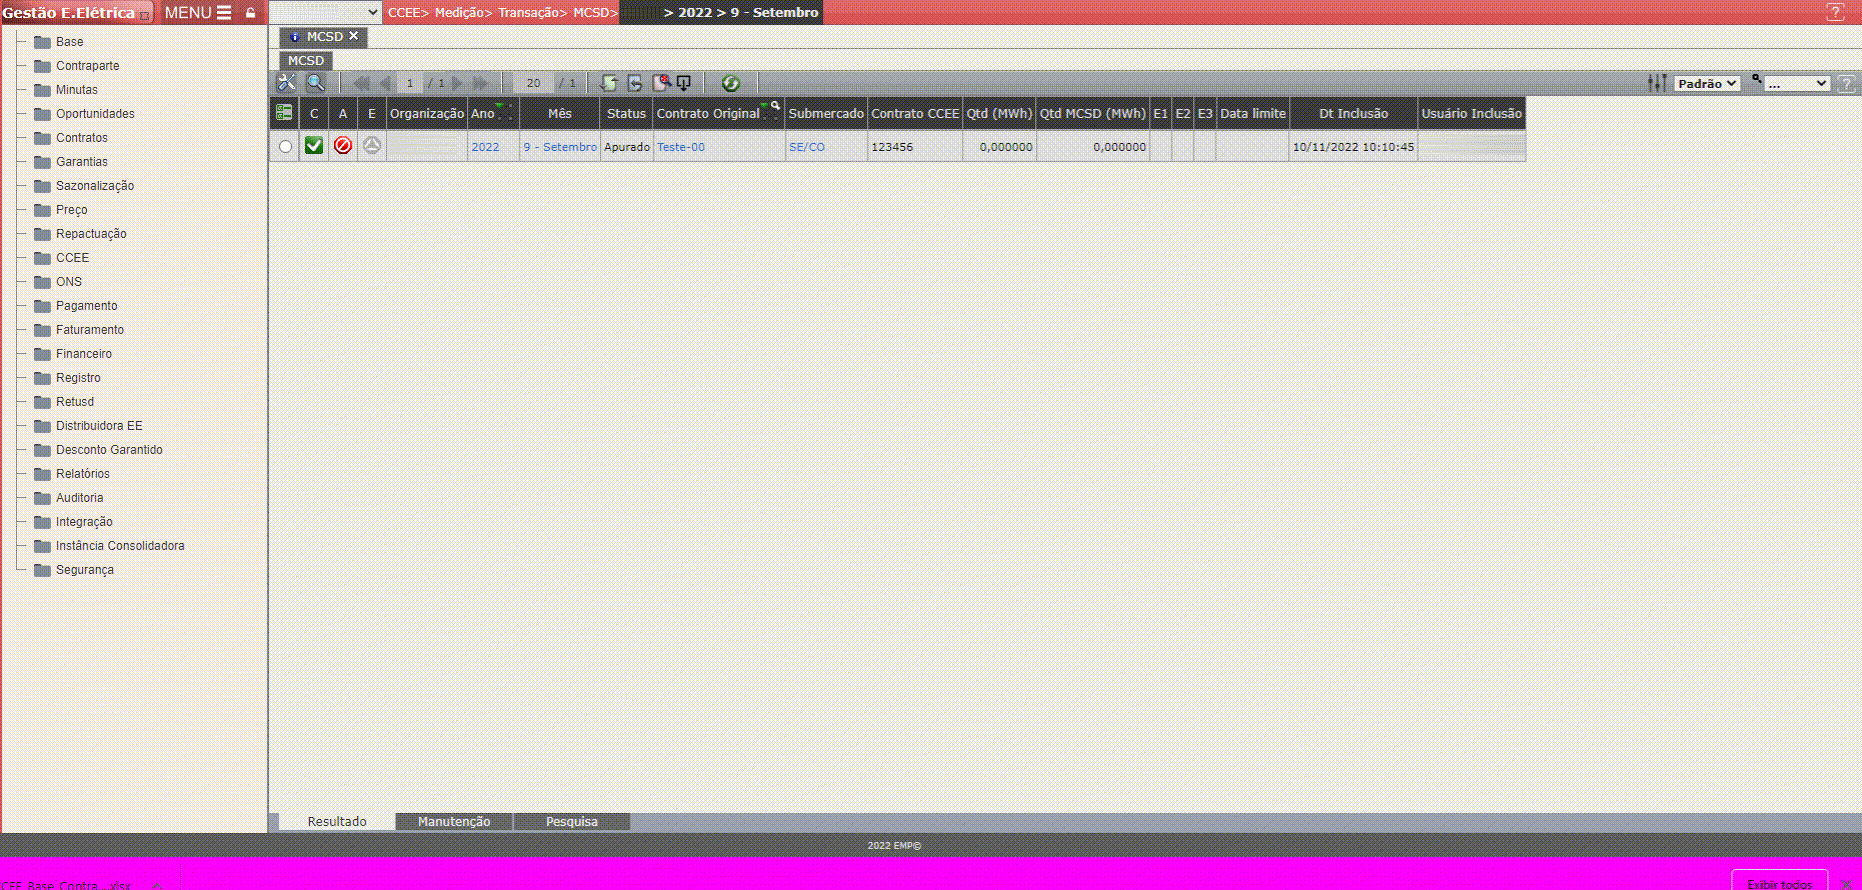Click the download arrow export icon

click(x=684, y=83)
